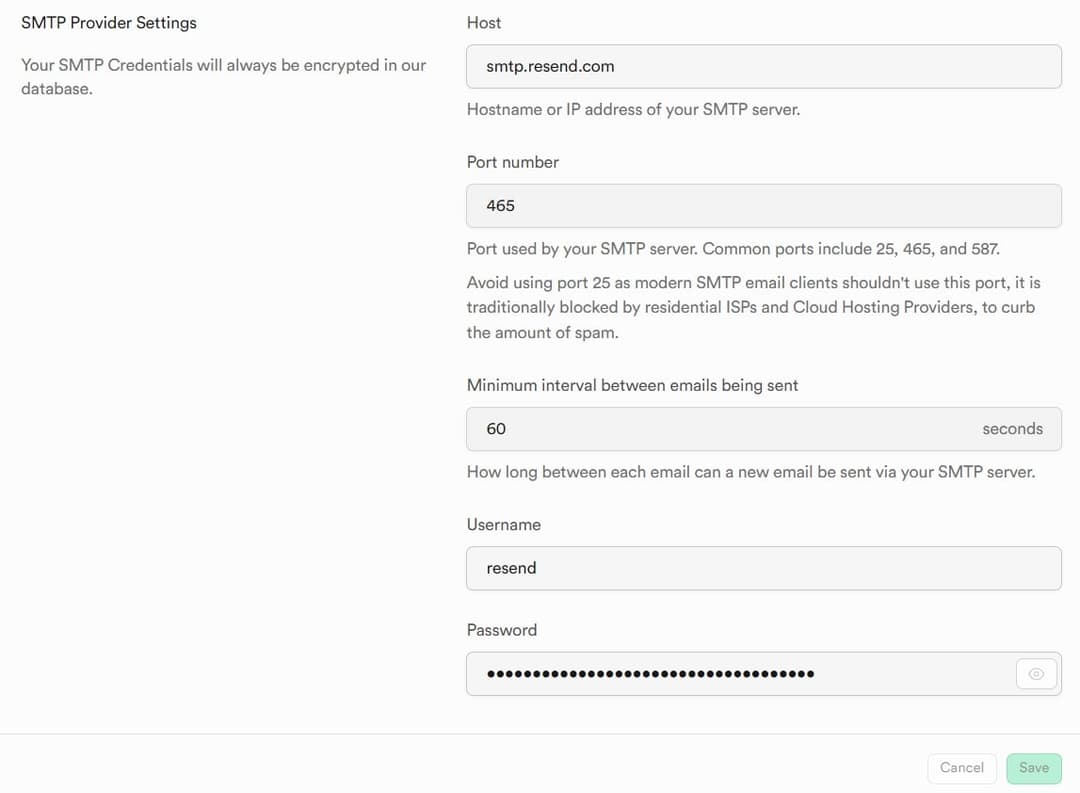Focus the minimum interval field showing 60
The width and height of the screenshot is (1080, 793).
pos(700,428)
